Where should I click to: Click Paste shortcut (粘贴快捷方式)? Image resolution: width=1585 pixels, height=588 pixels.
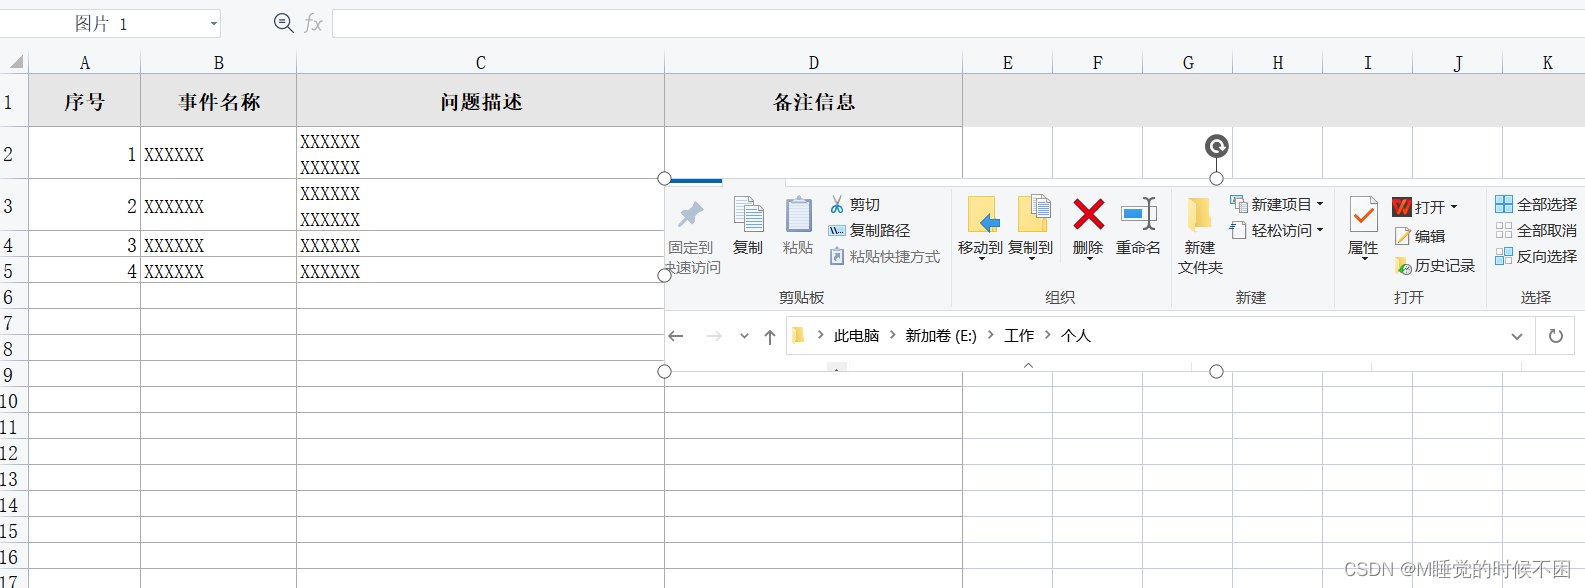click(x=884, y=256)
